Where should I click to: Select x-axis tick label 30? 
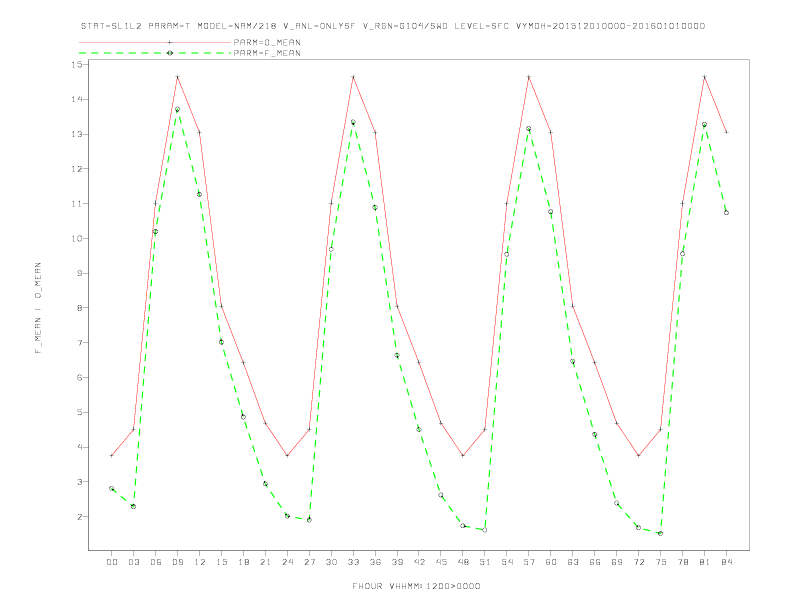(x=331, y=562)
